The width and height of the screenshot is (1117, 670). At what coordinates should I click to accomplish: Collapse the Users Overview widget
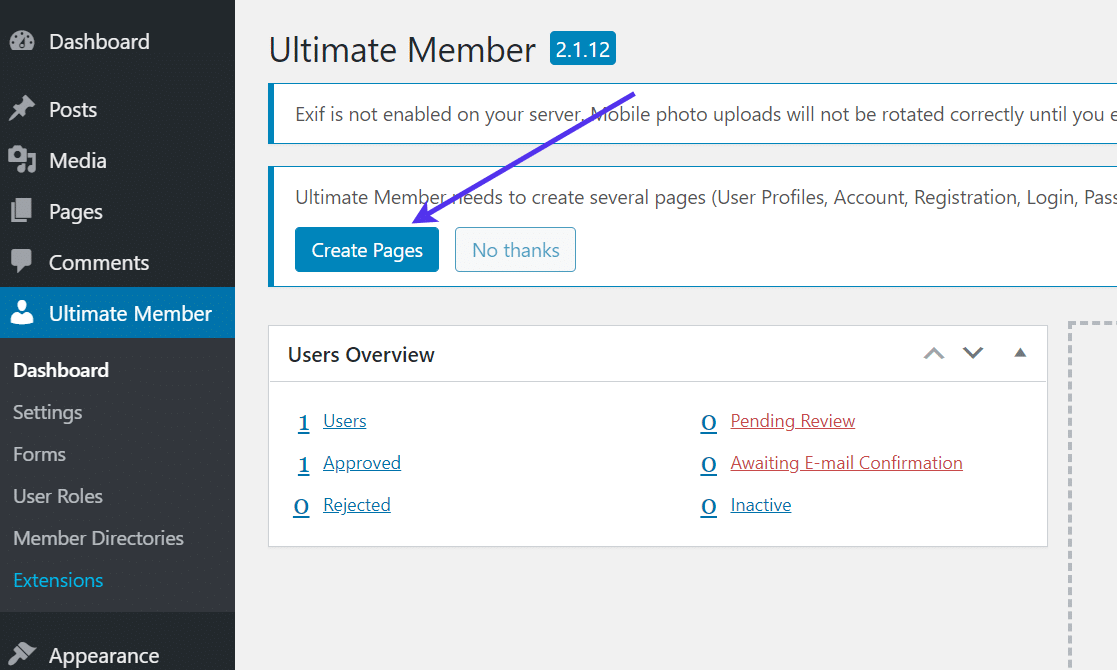point(1019,353)
